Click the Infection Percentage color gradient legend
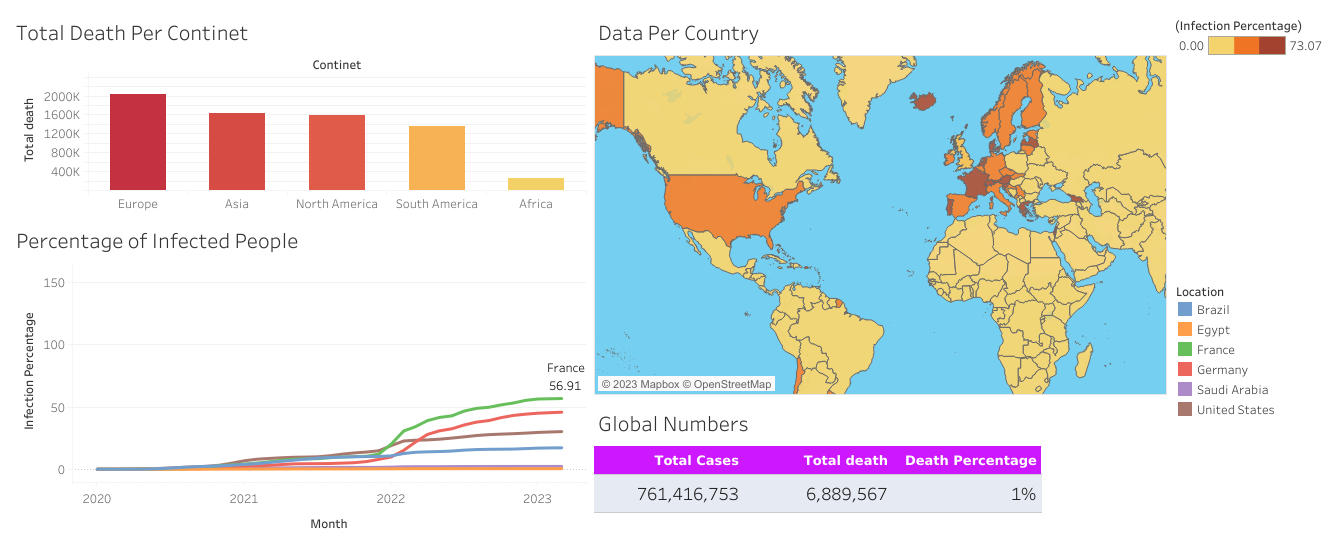 [x=1246, y=45]
